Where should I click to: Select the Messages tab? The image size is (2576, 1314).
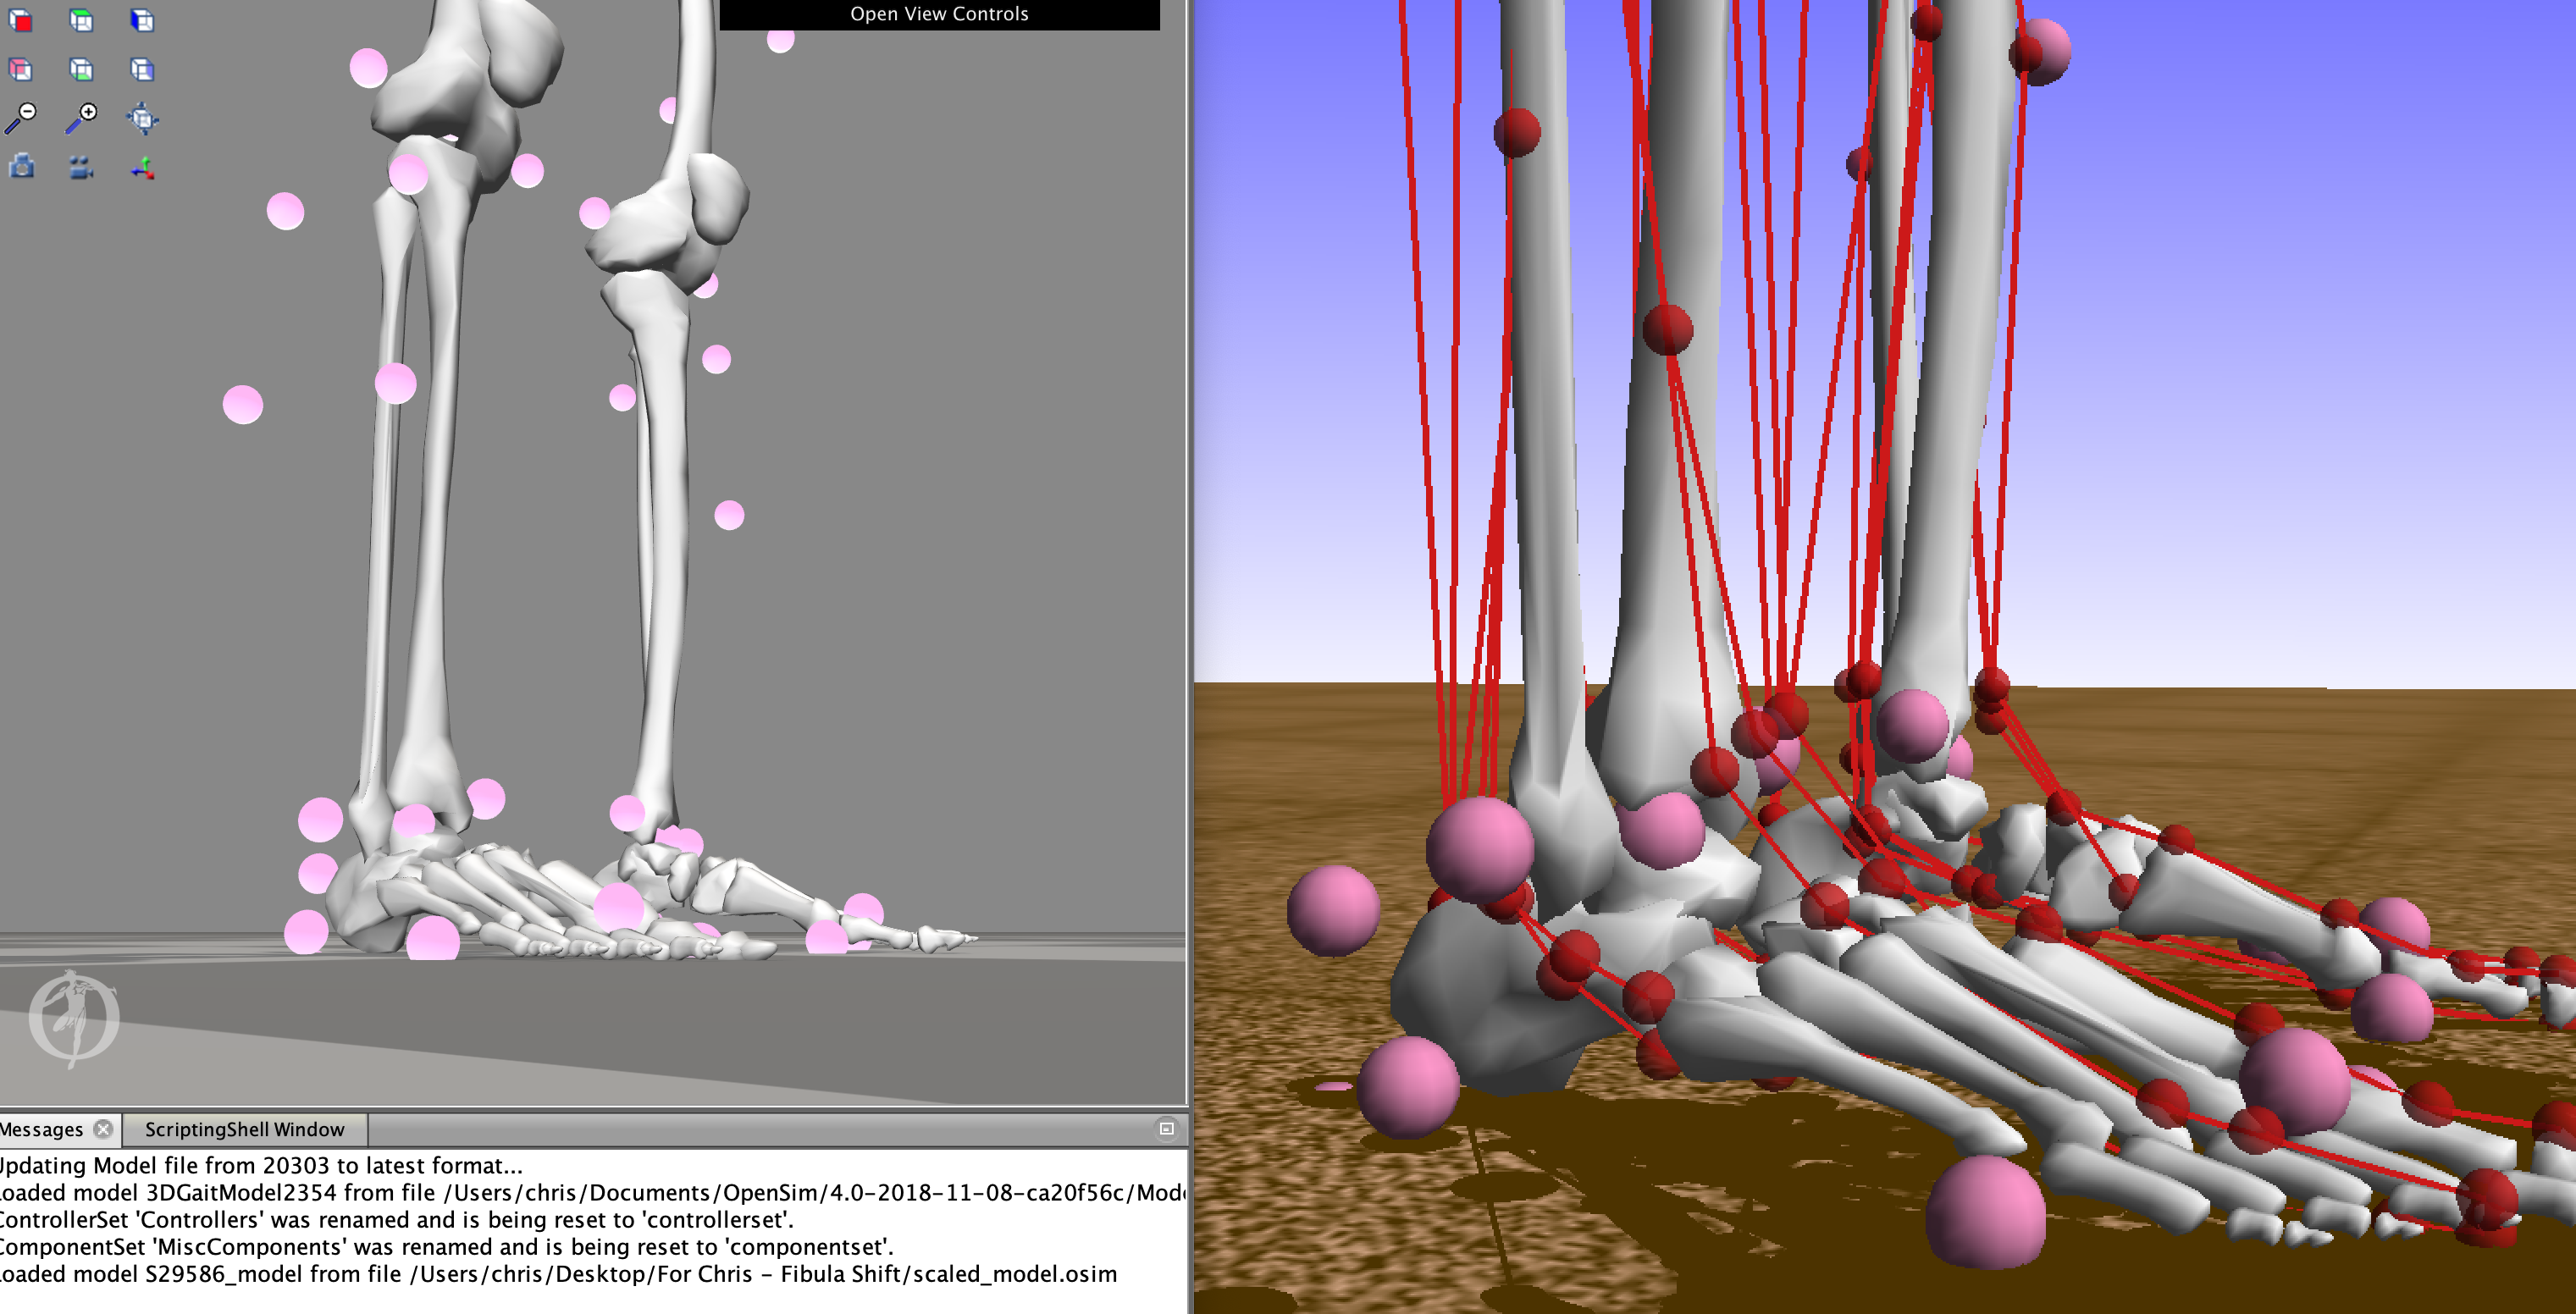pyautogui.click(x=40, y=1129)
